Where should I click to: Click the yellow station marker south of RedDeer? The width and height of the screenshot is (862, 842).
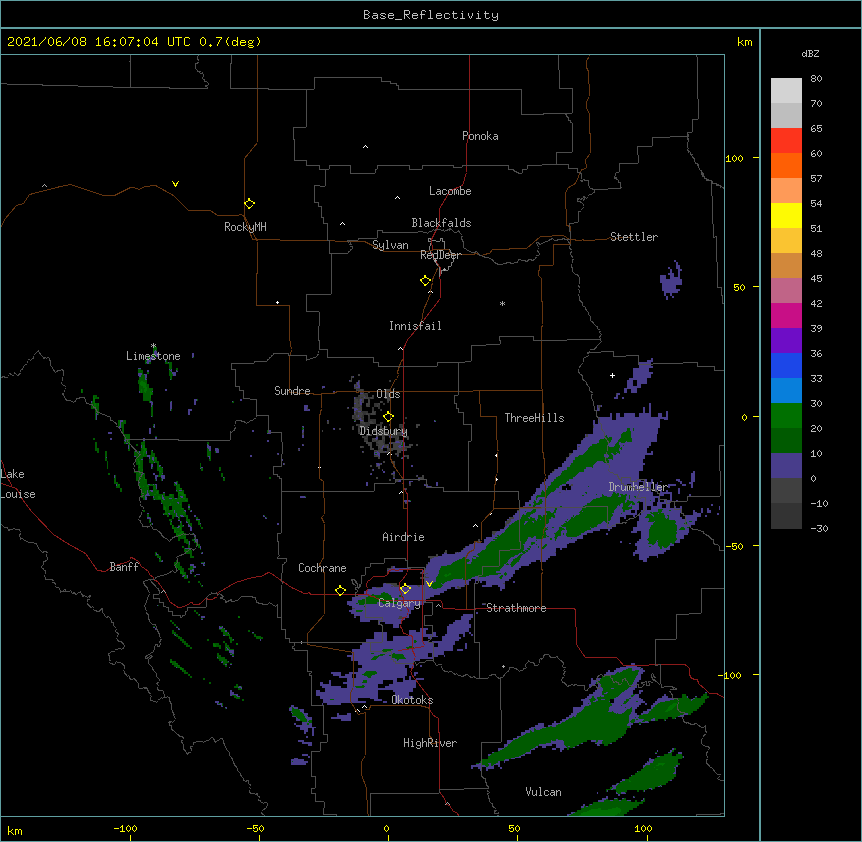pos(425,281)
